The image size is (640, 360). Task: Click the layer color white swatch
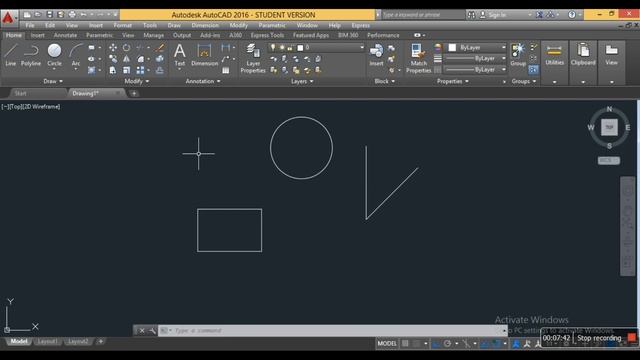tap(300, 48)
